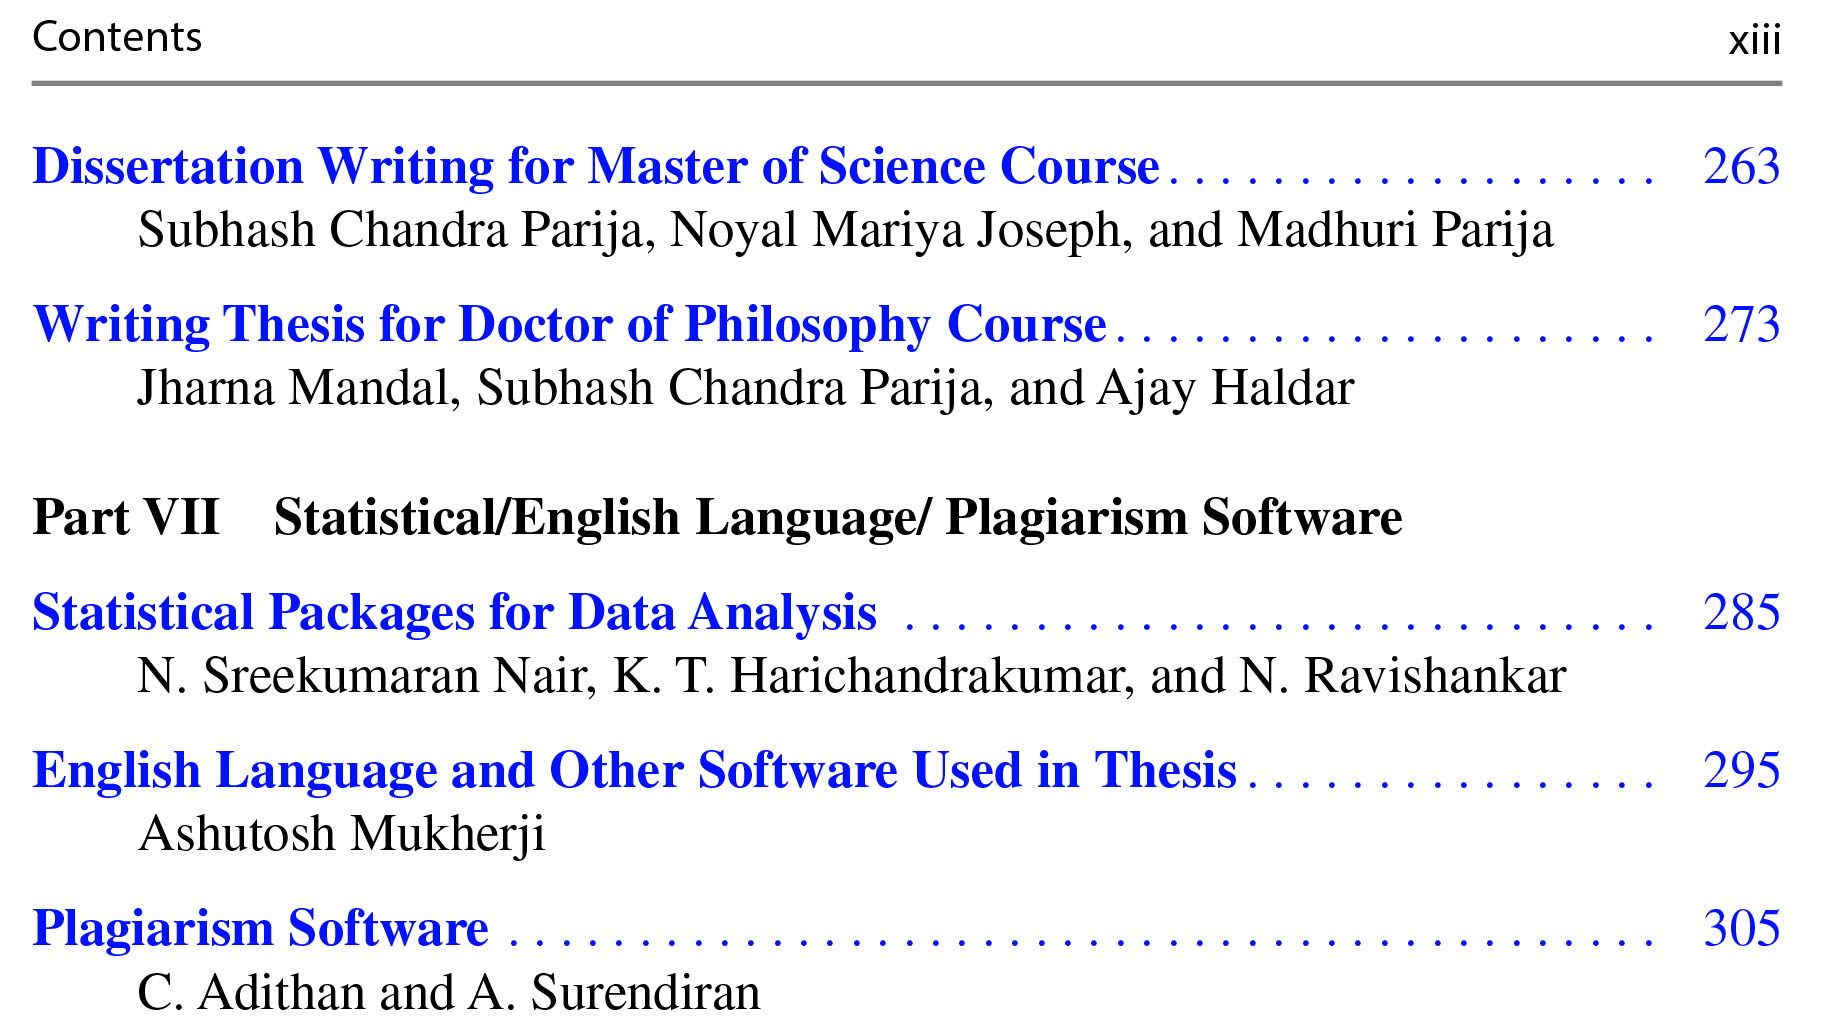
Task: Click author name Madhuri Parija
Action: pos(1395,231)
